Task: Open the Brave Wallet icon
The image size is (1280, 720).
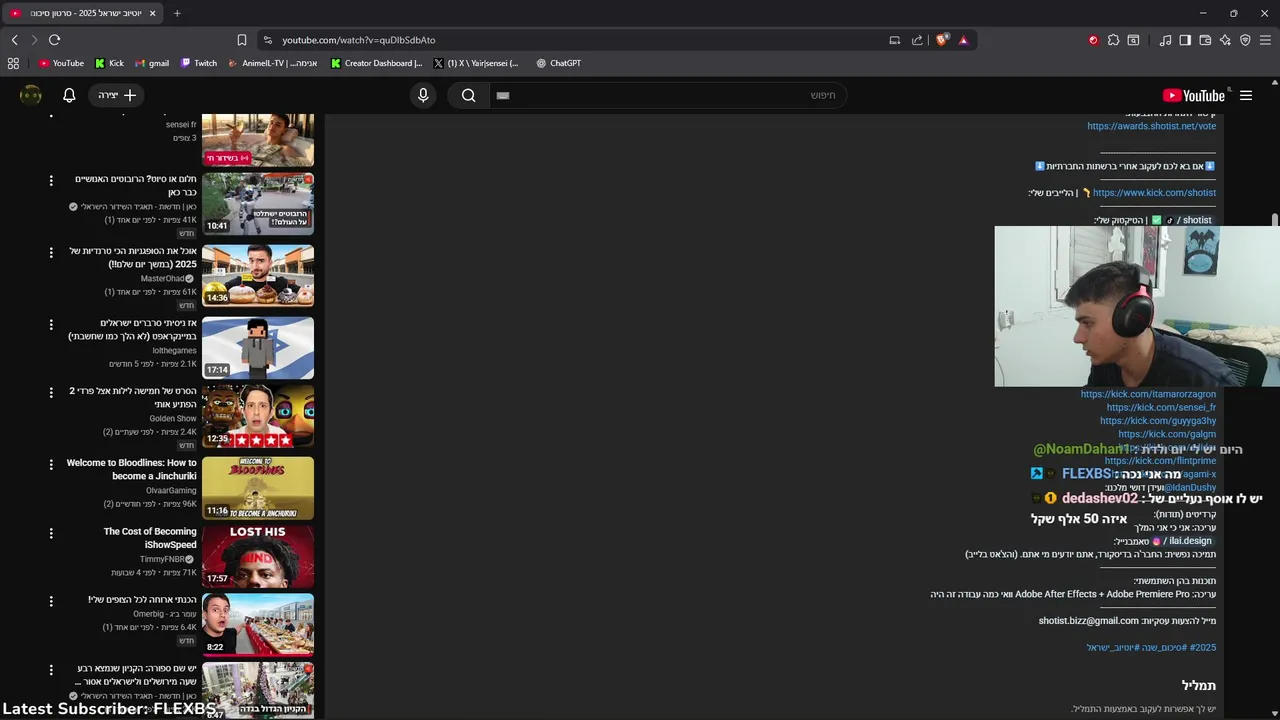Action: (x=1205, y=40)
